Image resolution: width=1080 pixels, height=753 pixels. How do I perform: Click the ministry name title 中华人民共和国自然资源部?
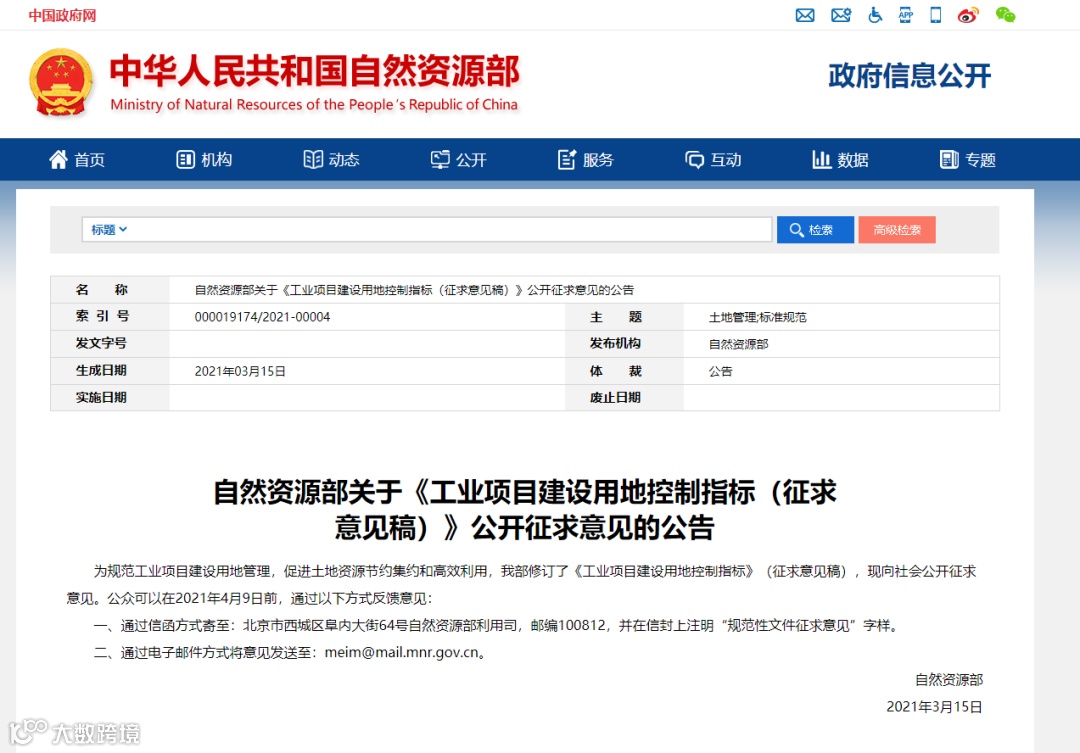coord(315,71)
